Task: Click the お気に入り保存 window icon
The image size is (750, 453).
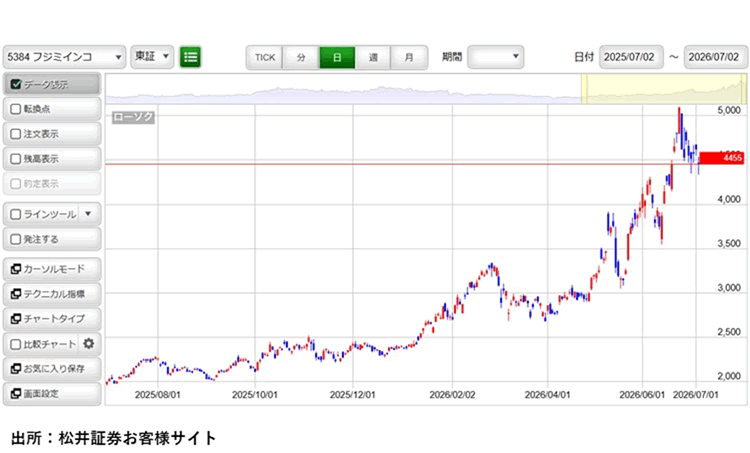Action: [x=15, y=368]
